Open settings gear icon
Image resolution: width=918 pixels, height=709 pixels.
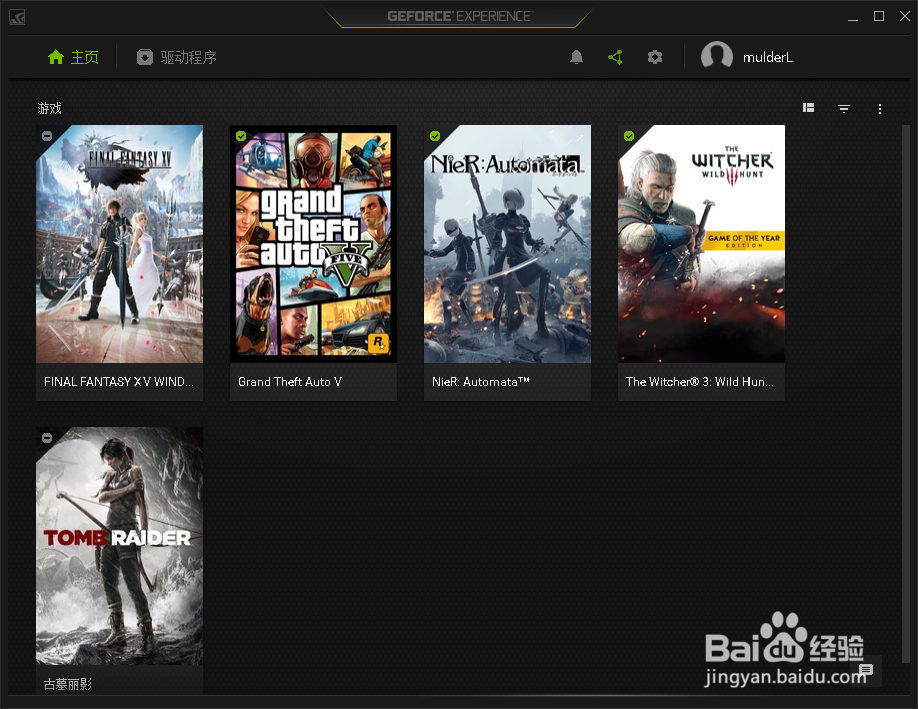coord(655,57)
